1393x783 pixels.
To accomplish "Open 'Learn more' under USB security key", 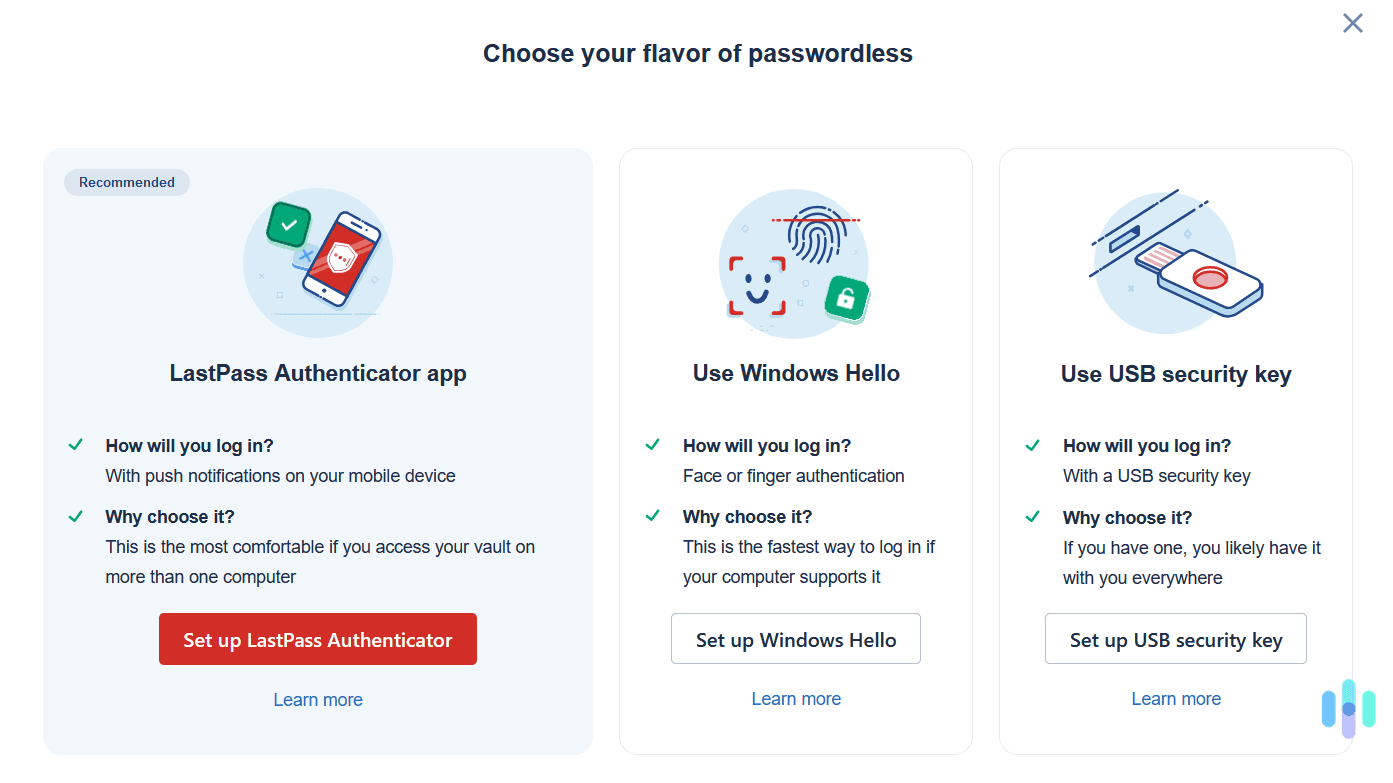I will click(1176, 698).
